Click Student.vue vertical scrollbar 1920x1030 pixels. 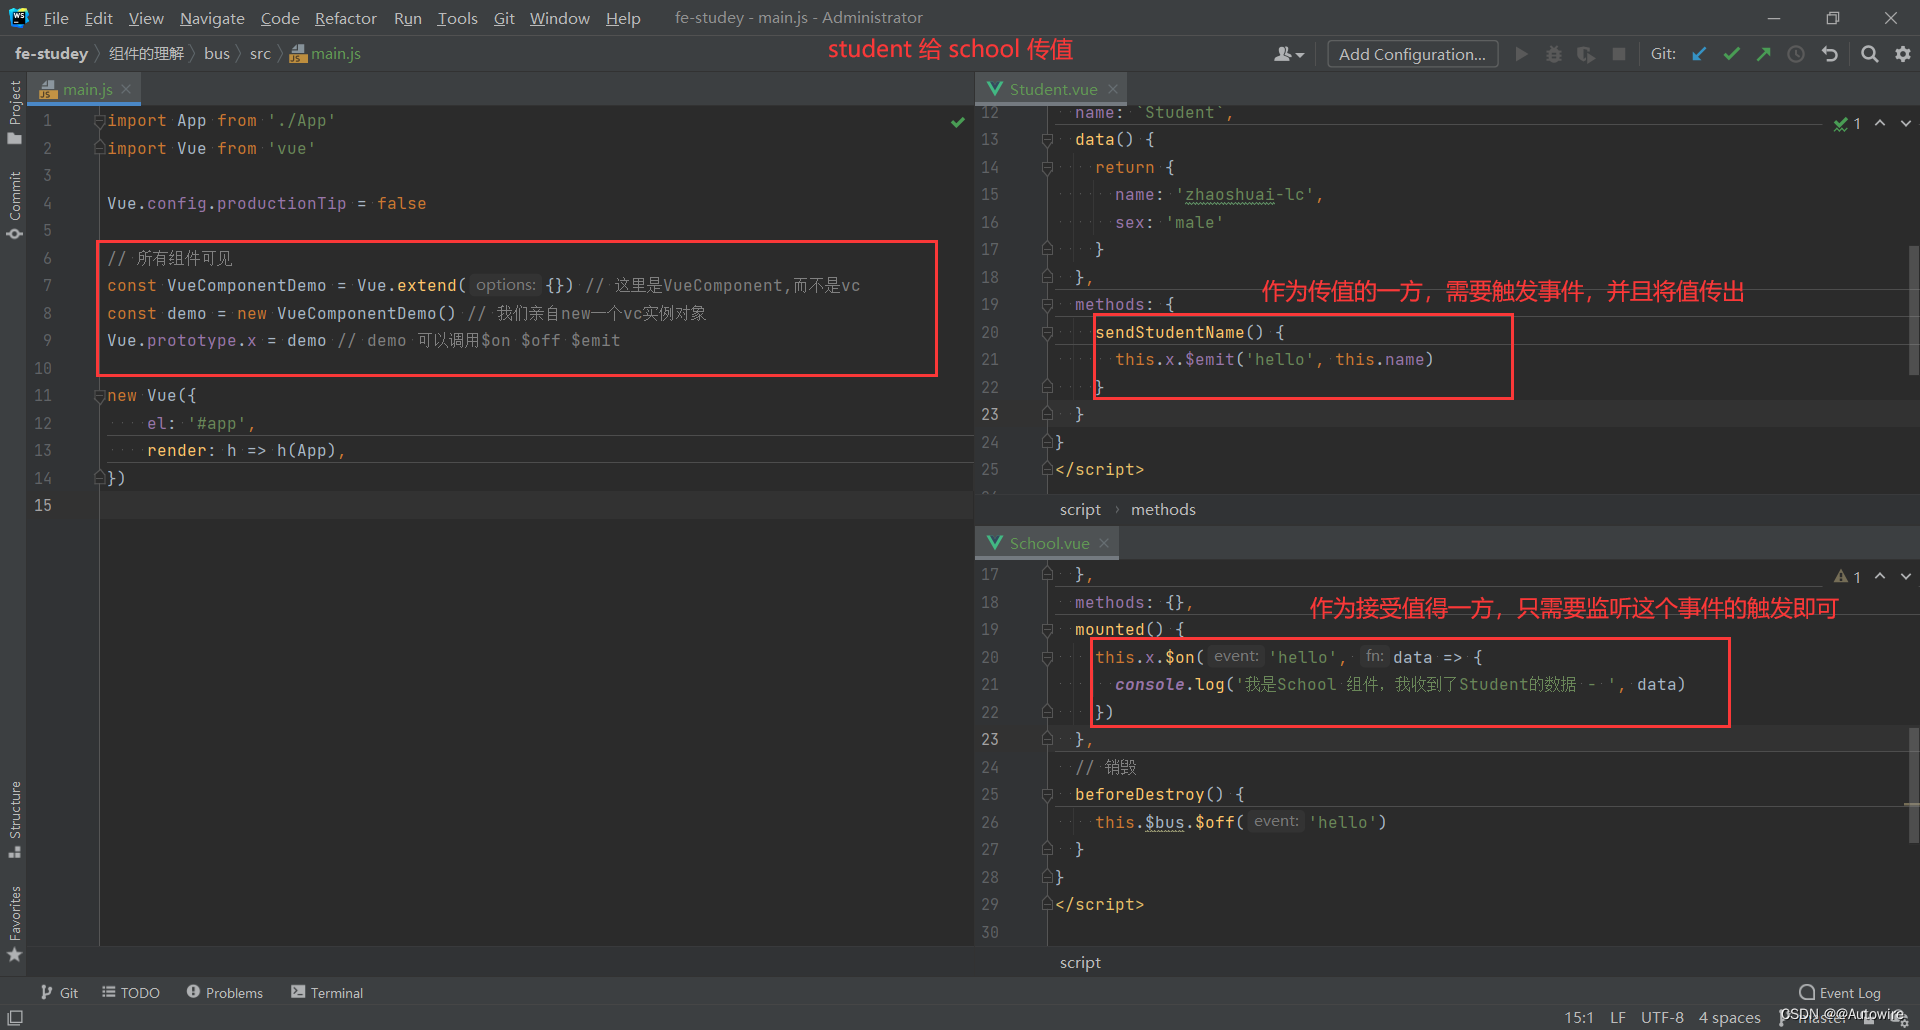click(1913, 310)
